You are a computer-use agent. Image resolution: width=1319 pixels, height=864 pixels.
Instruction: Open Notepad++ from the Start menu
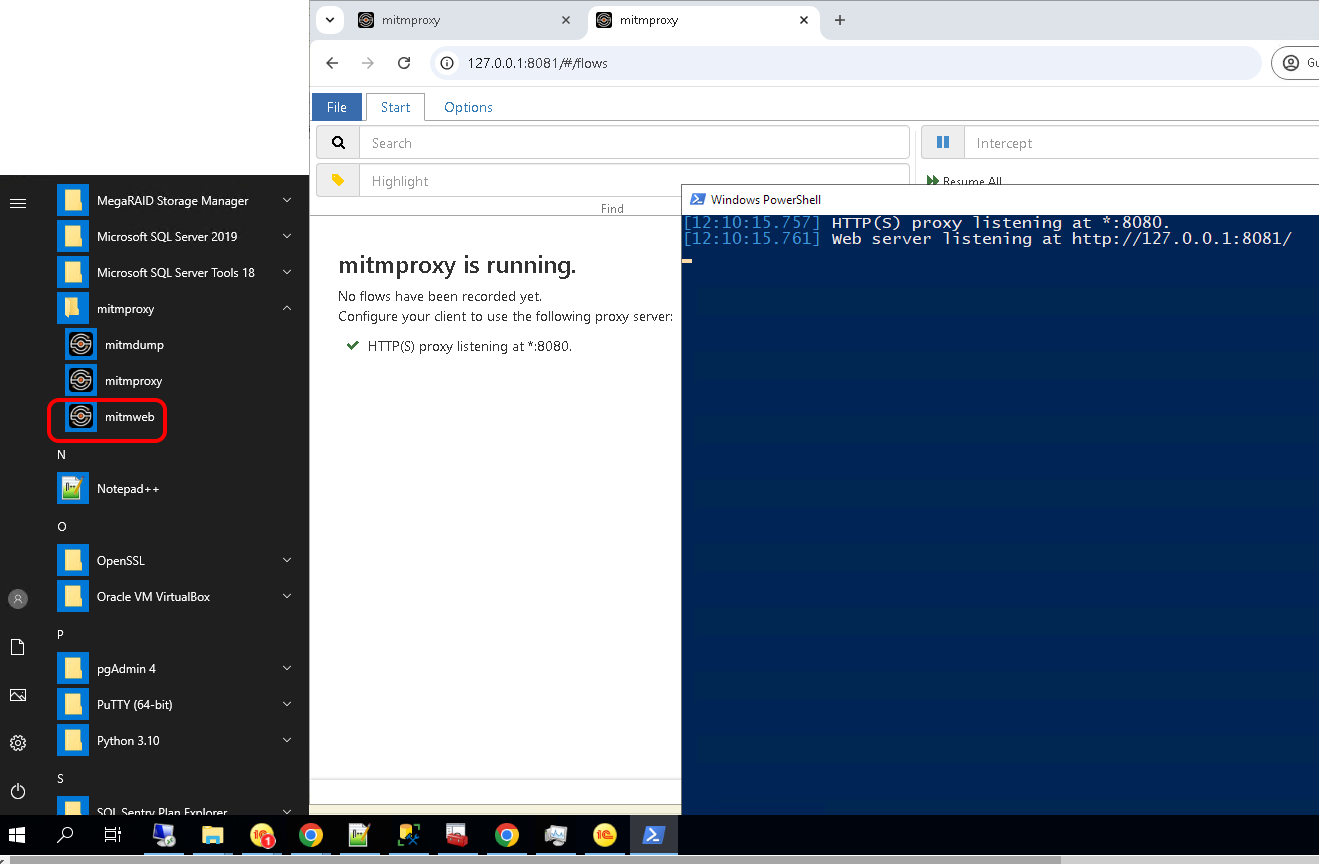tap(110, 489)
